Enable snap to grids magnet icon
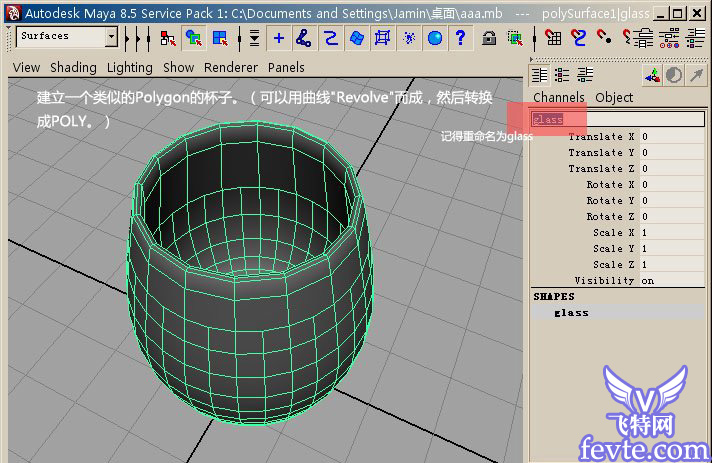Image resolution: width=712 pixels, height=463 pixels. (553, 38)
